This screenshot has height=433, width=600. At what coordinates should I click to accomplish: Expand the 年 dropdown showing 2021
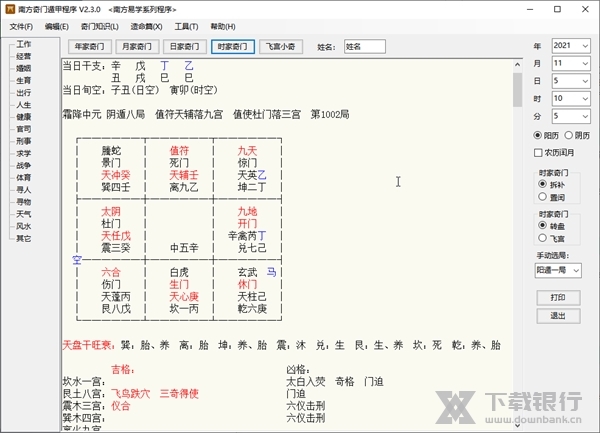pyautogui.click(x=585, y=46)
